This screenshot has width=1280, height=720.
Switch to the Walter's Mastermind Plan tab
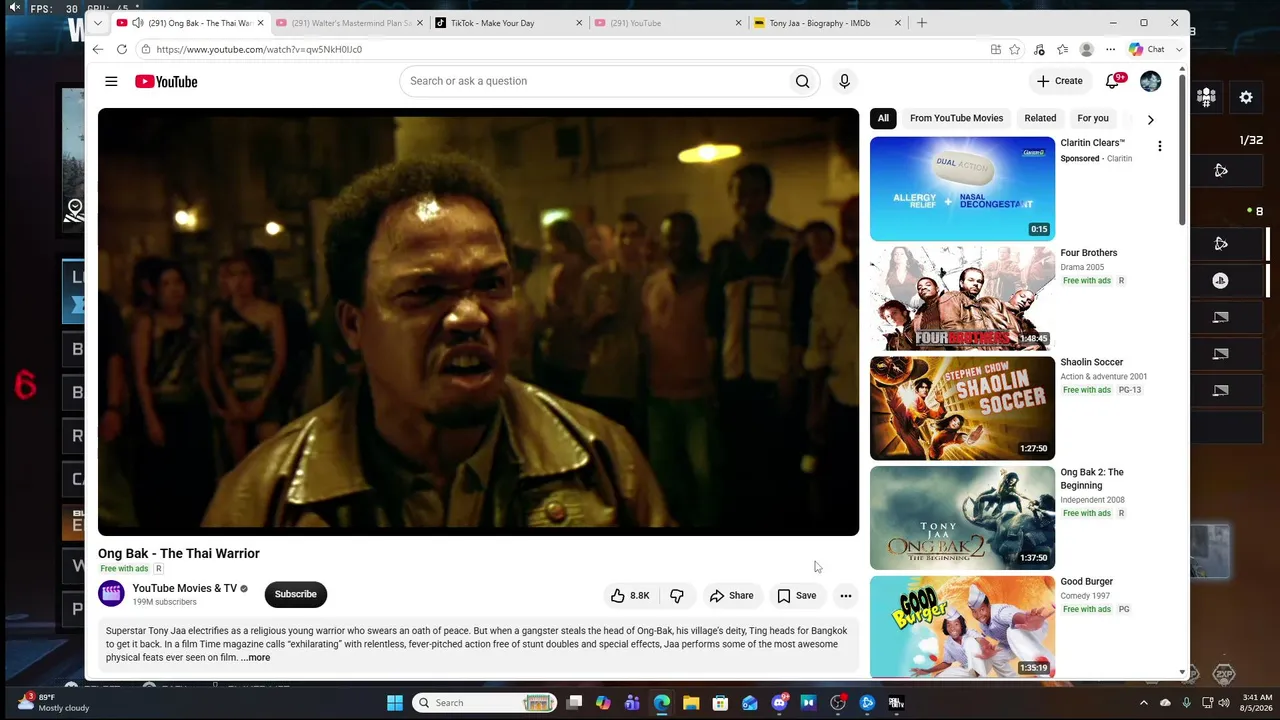349,23
